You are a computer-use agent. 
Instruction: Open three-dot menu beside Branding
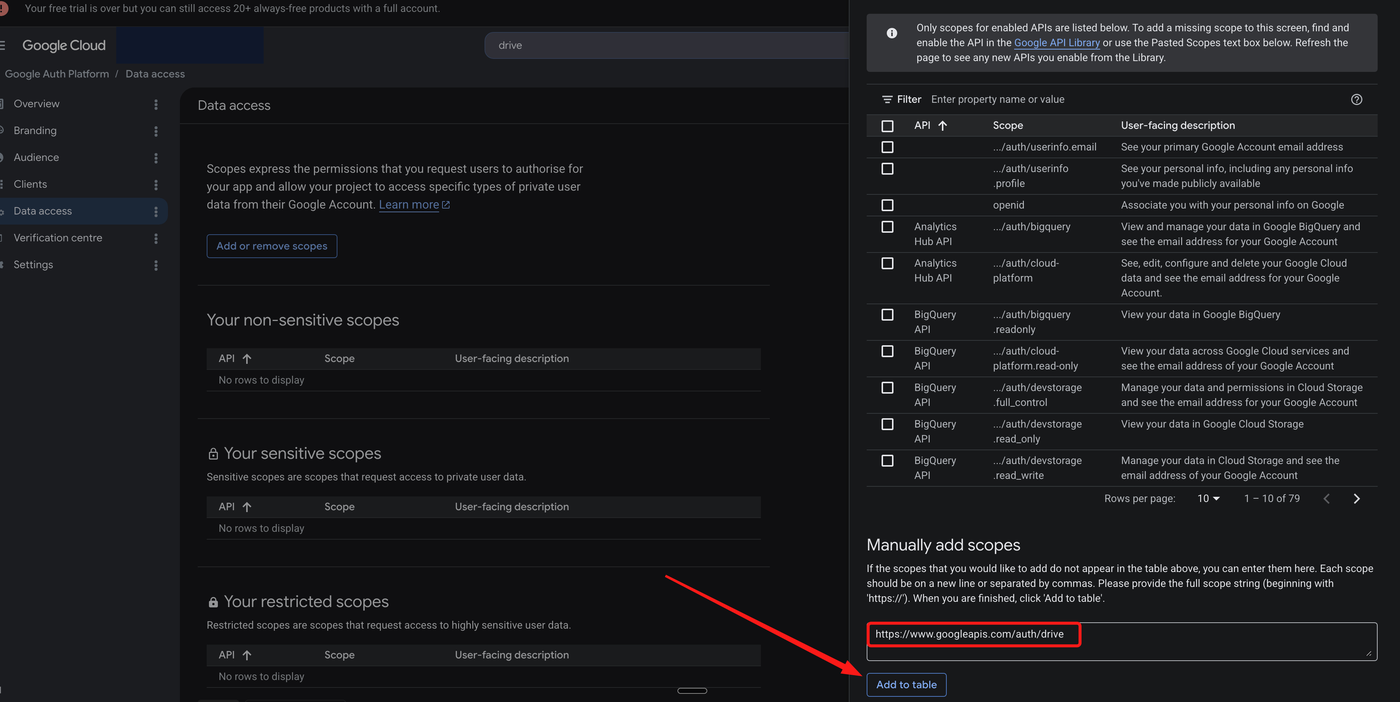156,131
